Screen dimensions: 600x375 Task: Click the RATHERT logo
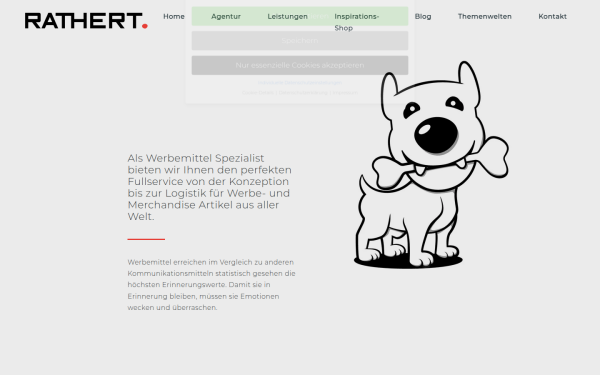pyautogui.click(x=86, y=21)
